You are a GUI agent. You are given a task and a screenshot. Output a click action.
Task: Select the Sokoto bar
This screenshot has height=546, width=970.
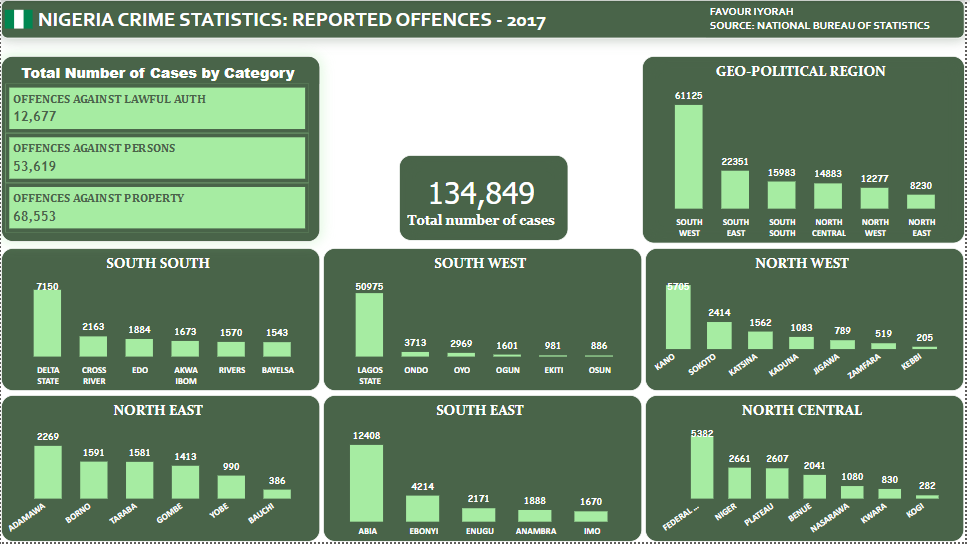pyautogui.click(x=719, y=335)
